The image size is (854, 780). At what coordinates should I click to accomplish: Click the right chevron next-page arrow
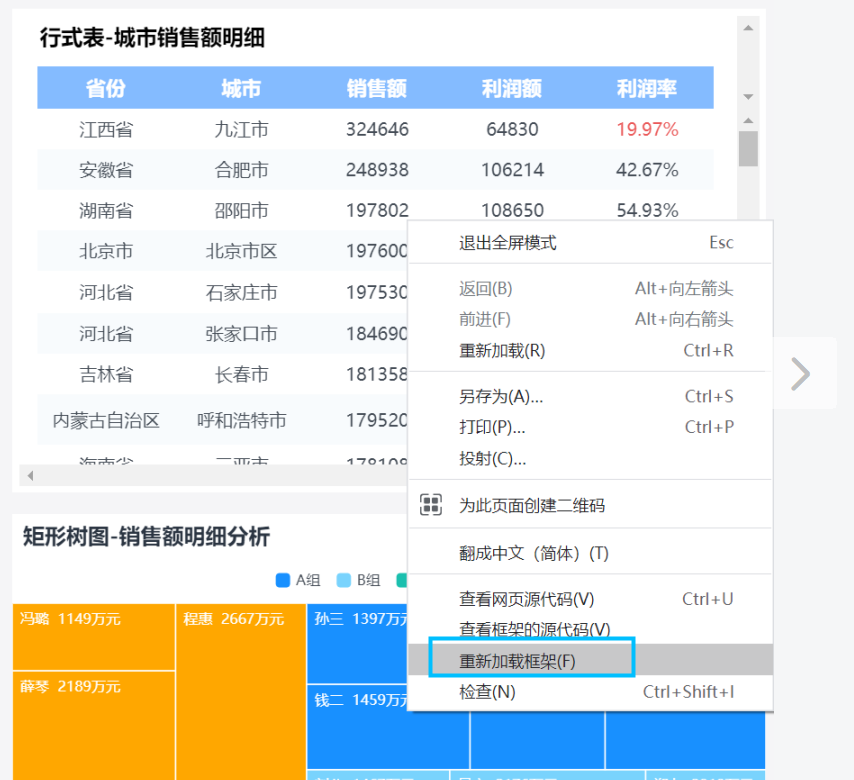[x=800, y=373]
